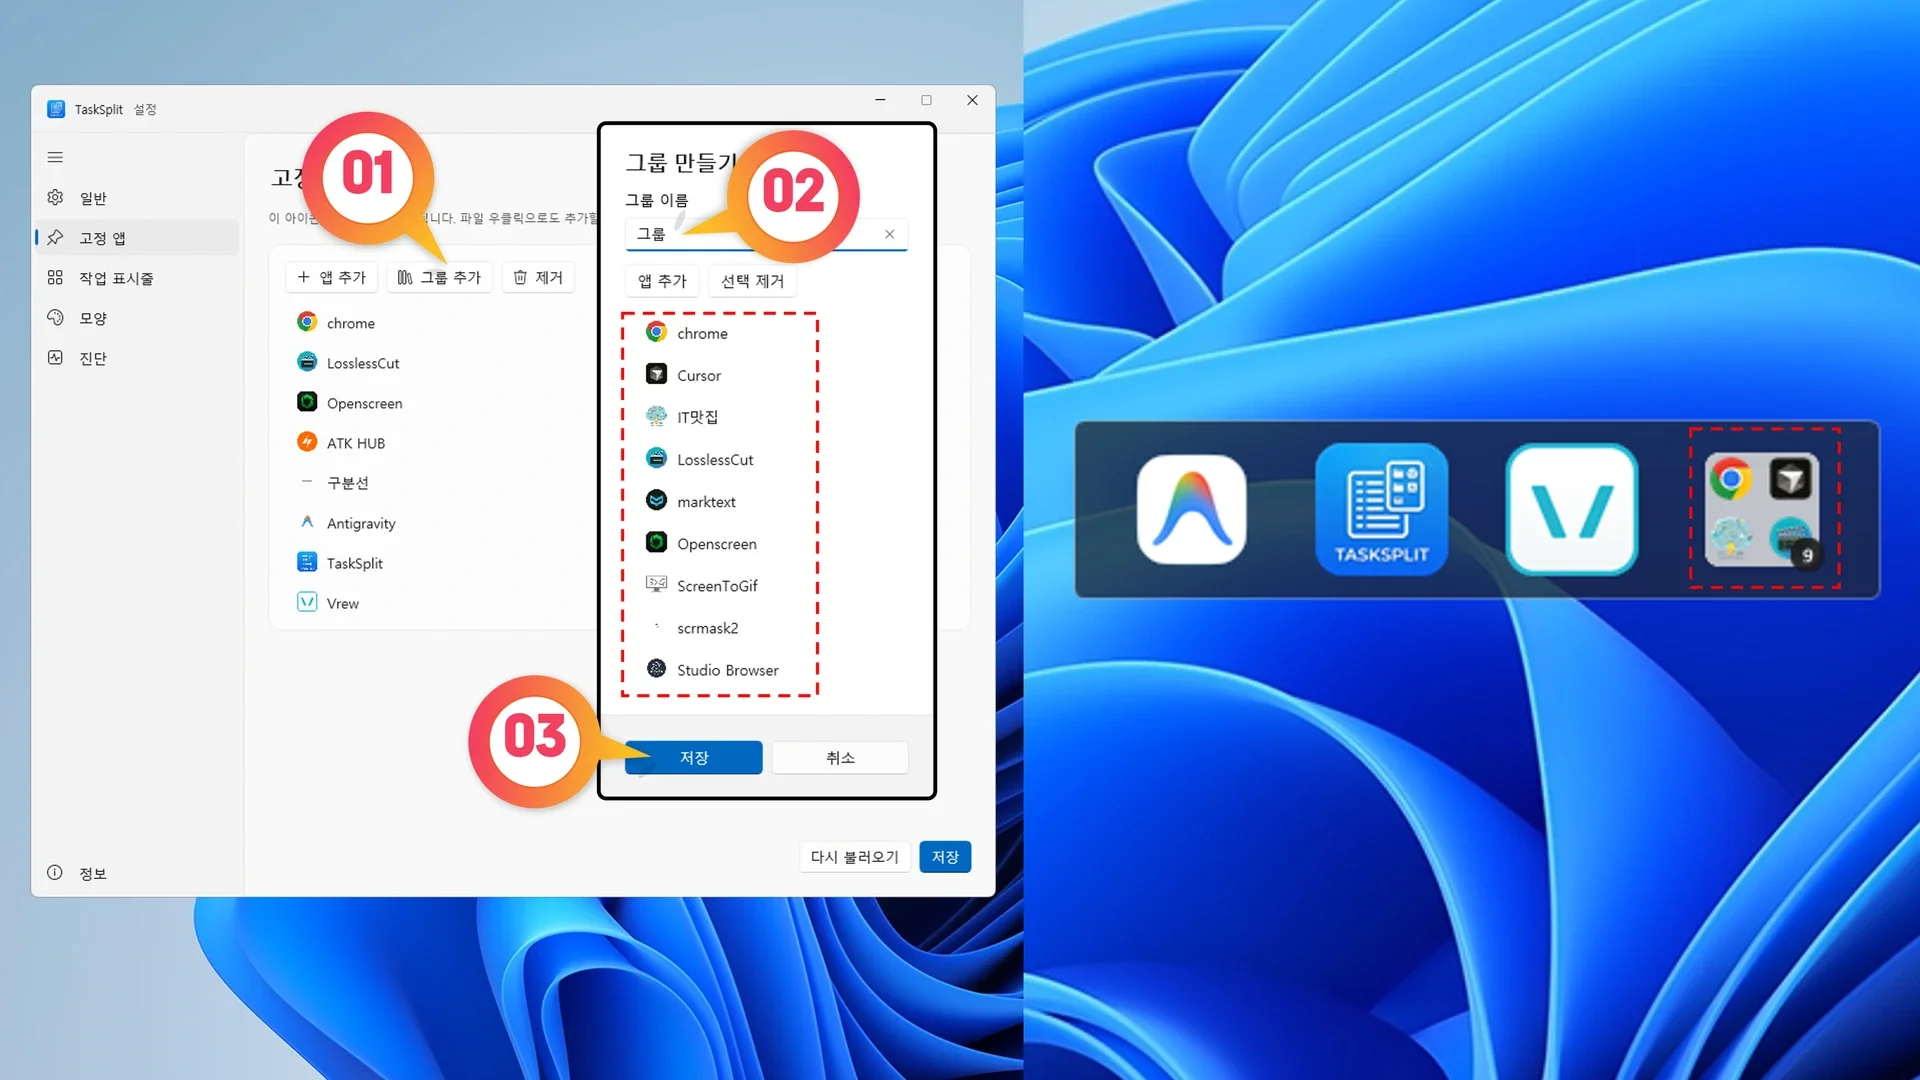Open the 정보 about page

137,873
